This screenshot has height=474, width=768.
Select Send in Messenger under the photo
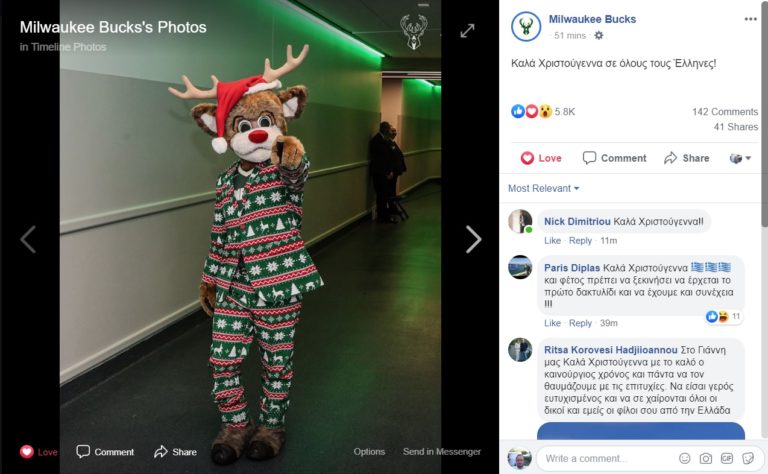441,452
